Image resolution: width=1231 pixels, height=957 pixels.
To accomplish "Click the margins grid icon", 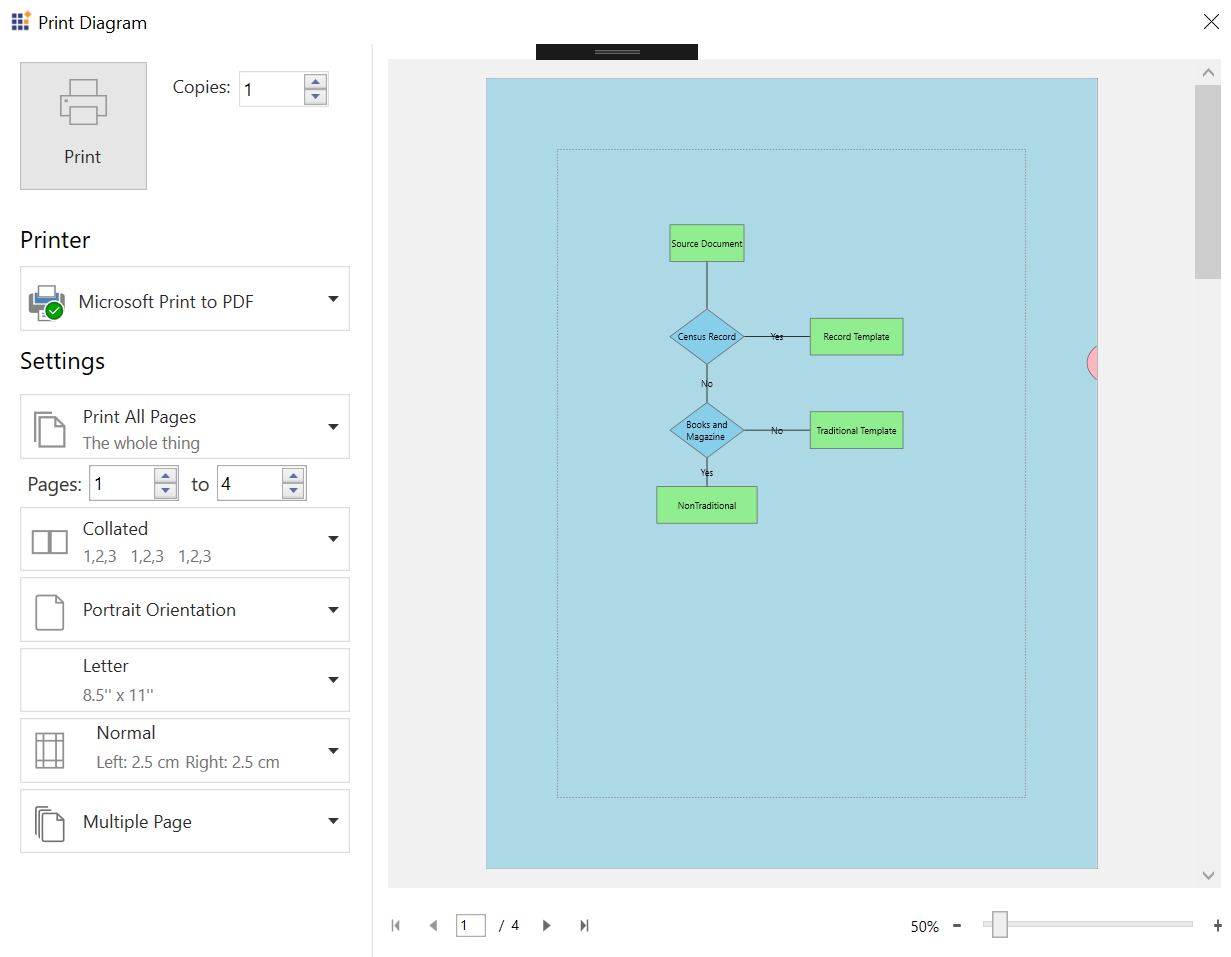I will [x=50, y=751].
